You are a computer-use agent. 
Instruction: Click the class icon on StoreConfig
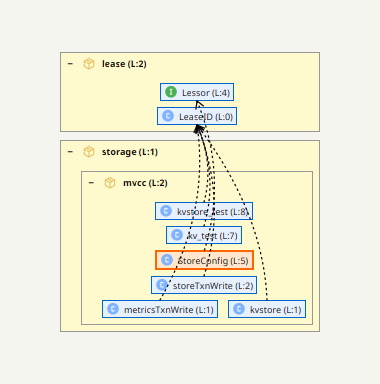pos(167,260)
